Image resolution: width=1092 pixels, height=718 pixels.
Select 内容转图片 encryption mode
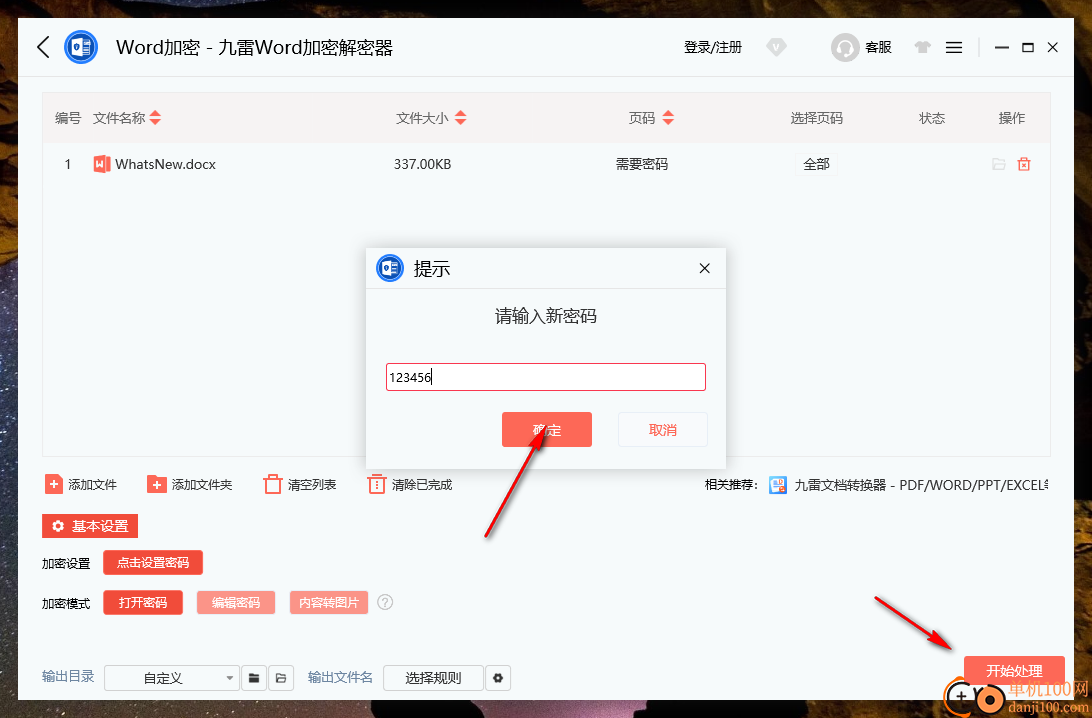click(329, 602)
